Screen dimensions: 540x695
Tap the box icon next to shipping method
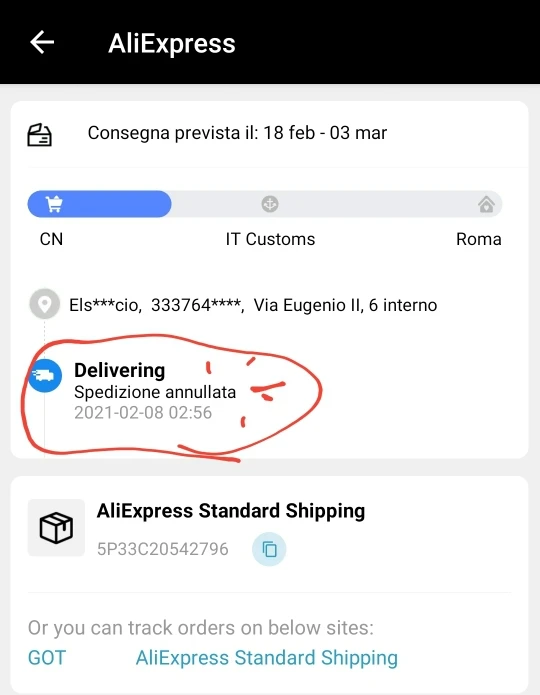coord(56,527)
